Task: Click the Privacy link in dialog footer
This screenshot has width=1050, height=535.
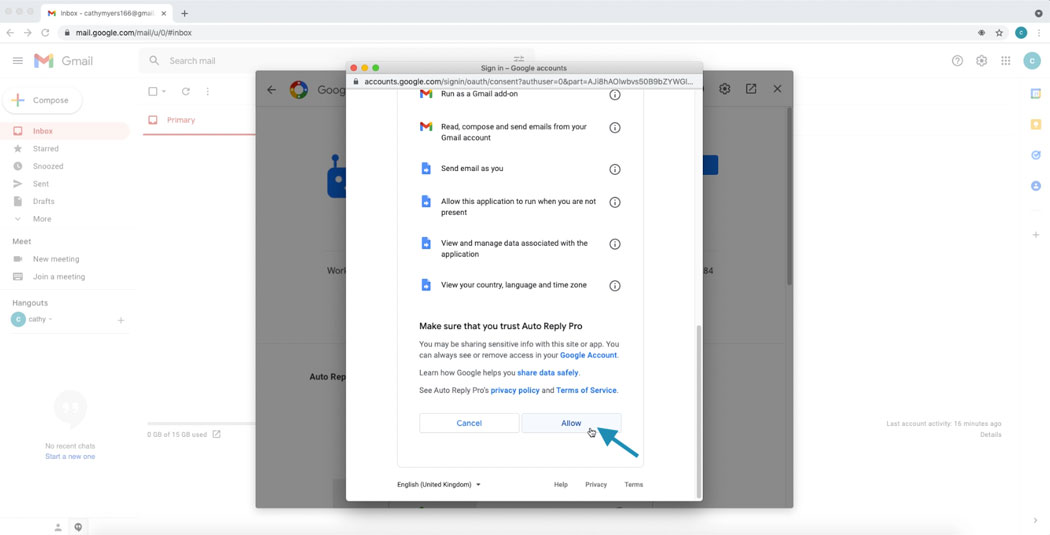Action: (596, 485)
